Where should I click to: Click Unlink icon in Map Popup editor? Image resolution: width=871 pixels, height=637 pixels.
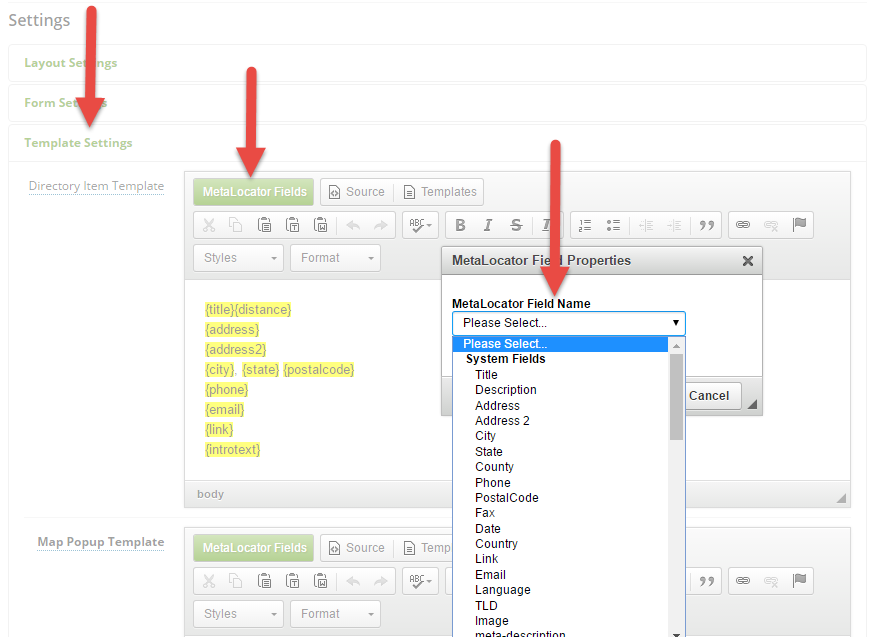coord(771,580)
